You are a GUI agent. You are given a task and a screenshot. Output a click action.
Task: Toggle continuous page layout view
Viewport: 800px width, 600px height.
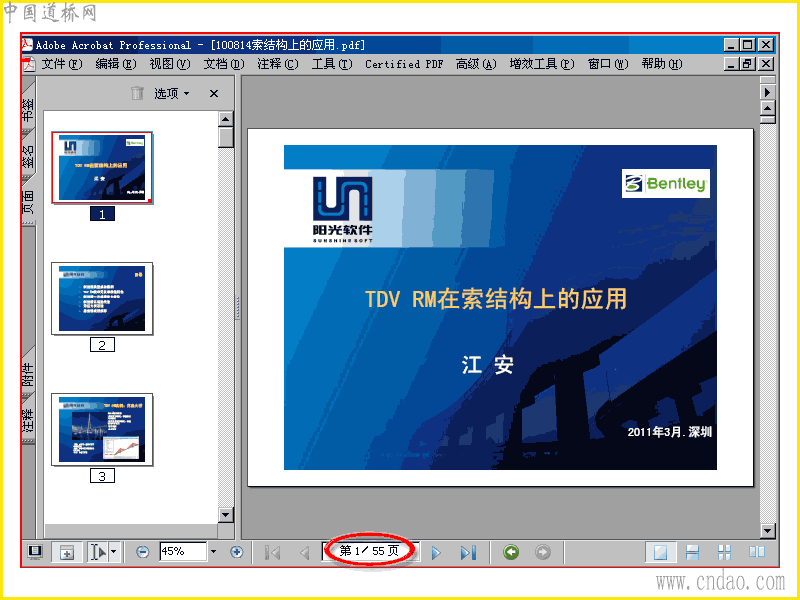[692, 552]
